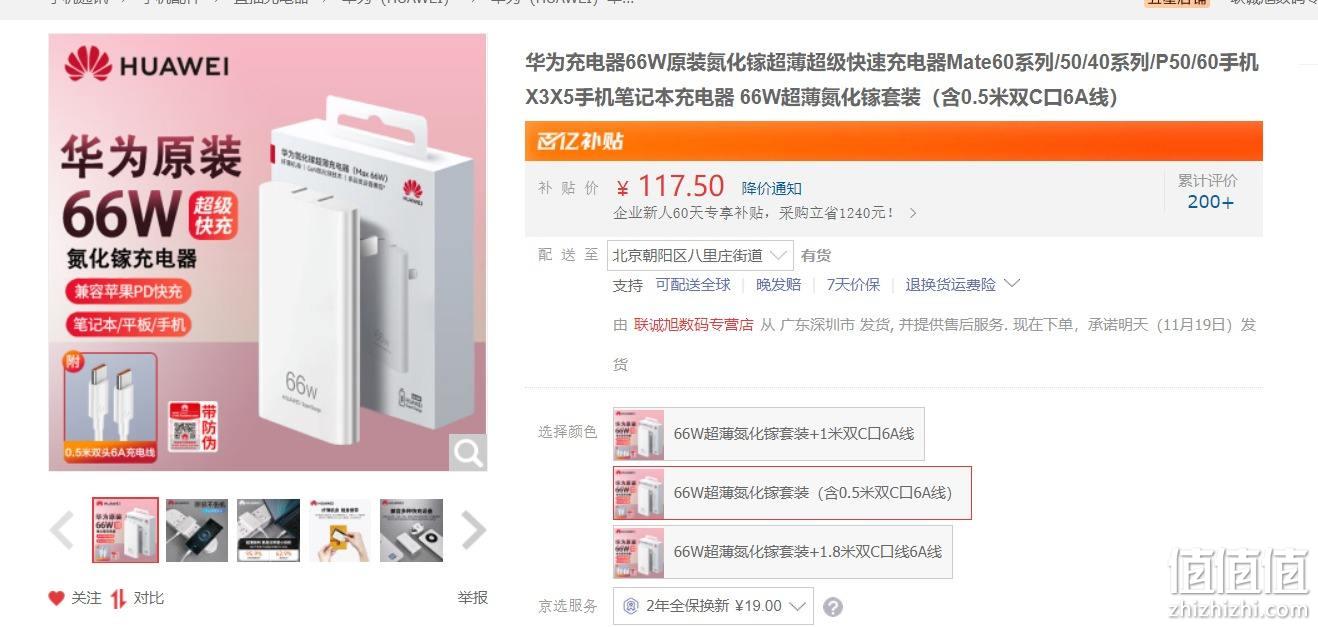Click the 降价通知 price alert link
1318x627 pixels.
772,188
